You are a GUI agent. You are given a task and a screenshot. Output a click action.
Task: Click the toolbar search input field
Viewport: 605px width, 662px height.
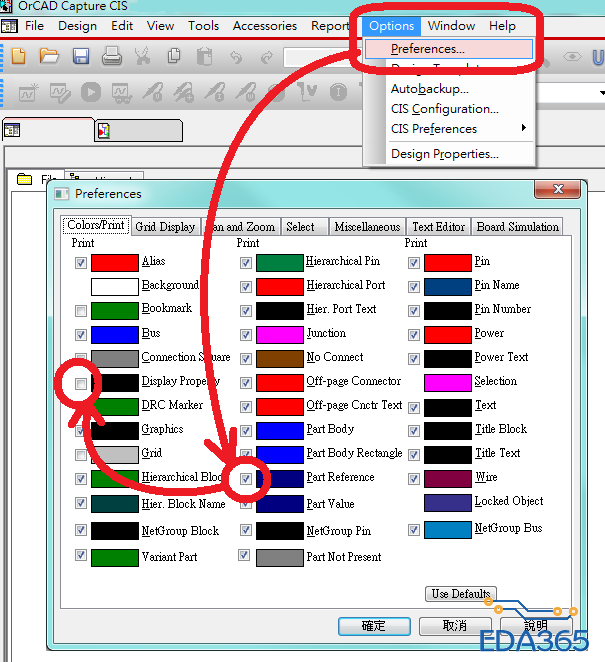click(x=321, y=57)
